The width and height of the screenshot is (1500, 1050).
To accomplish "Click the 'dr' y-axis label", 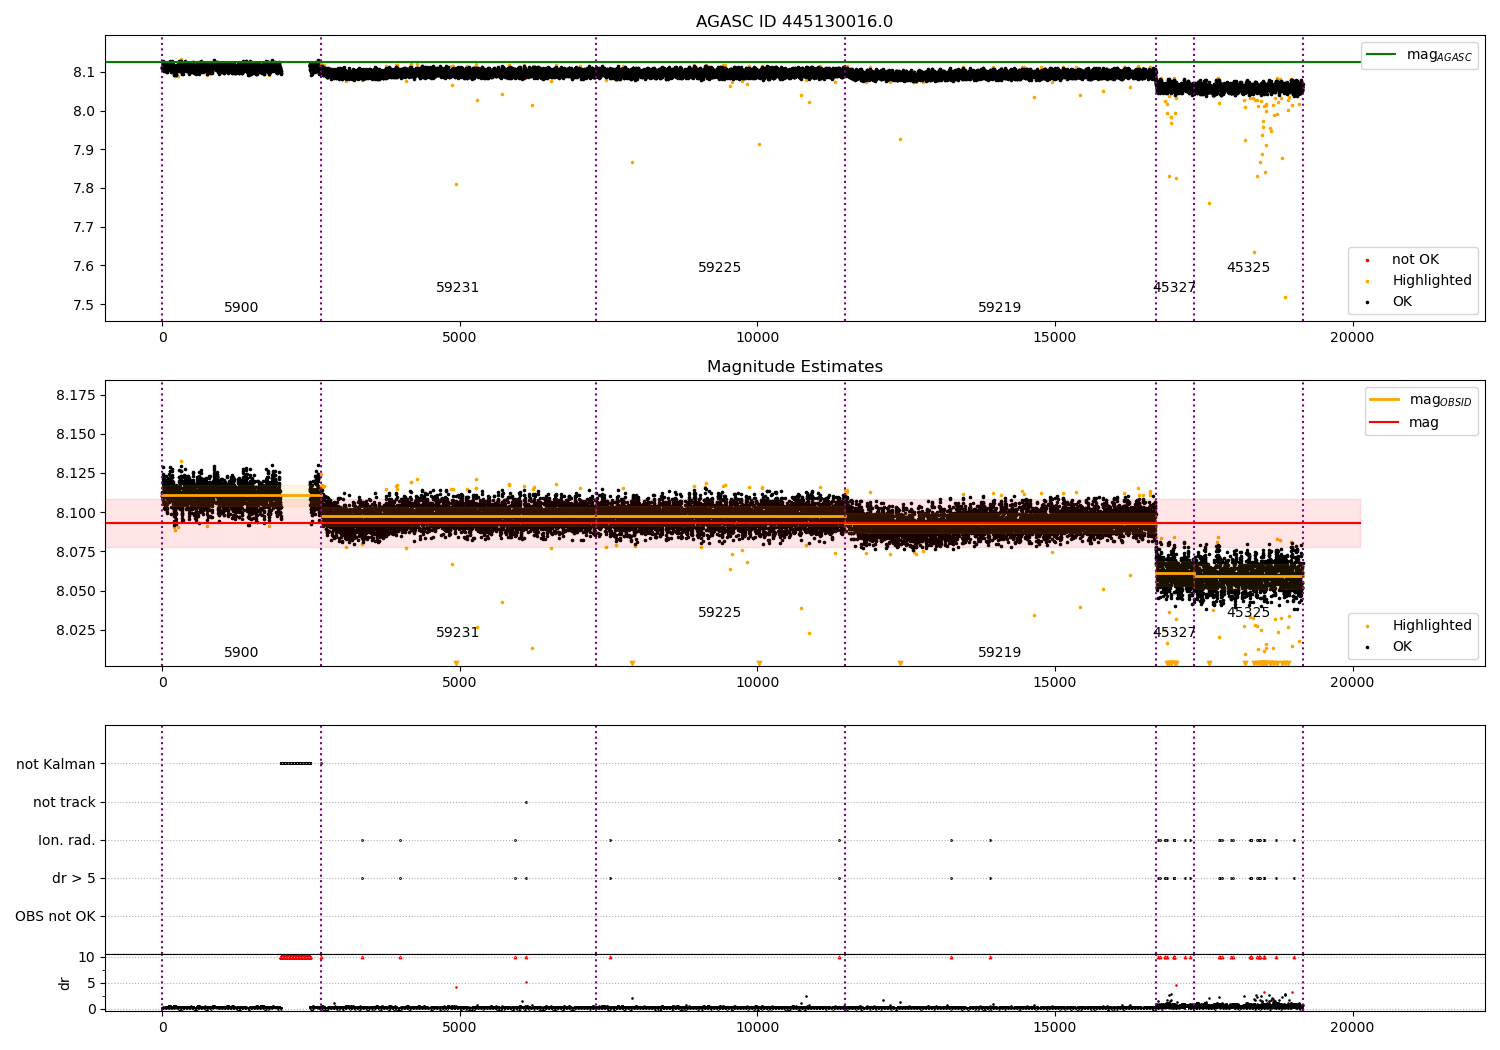I will pos(65,984).
